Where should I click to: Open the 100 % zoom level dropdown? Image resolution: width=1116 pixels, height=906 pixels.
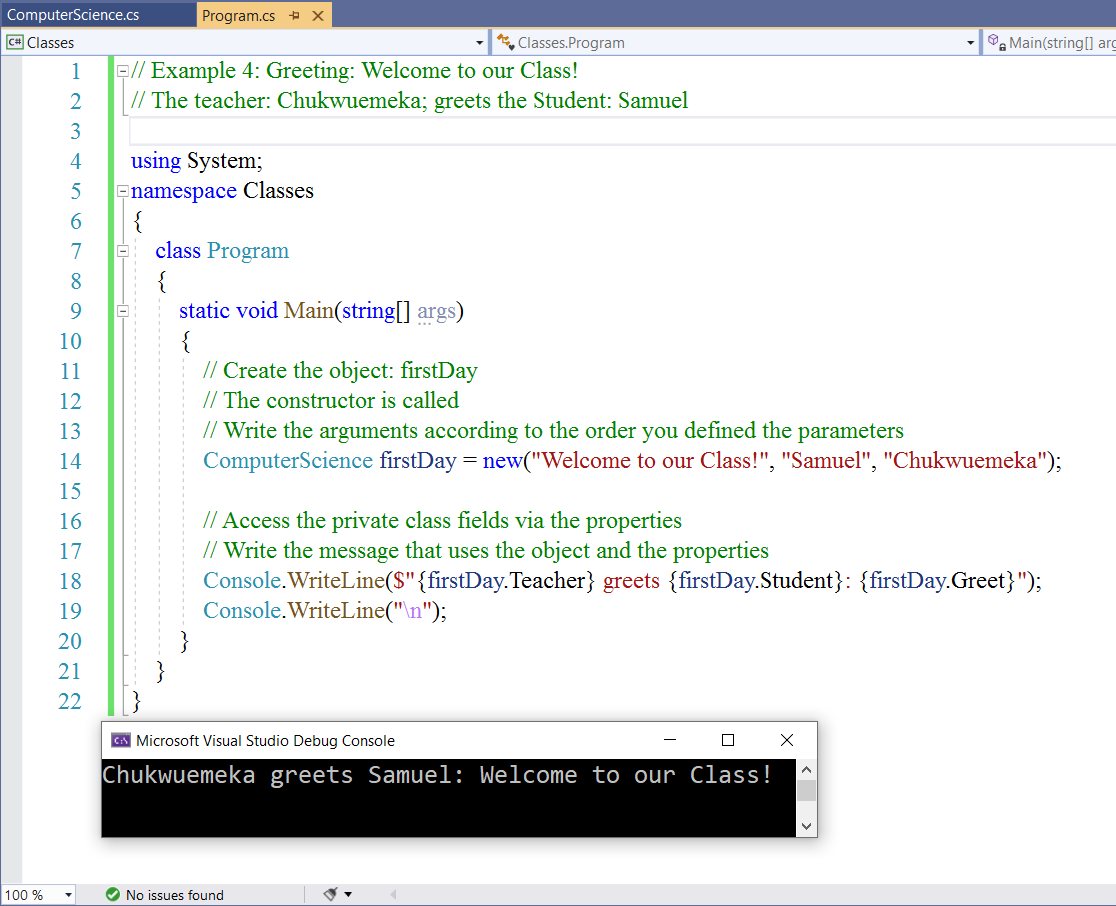[68, 895]
